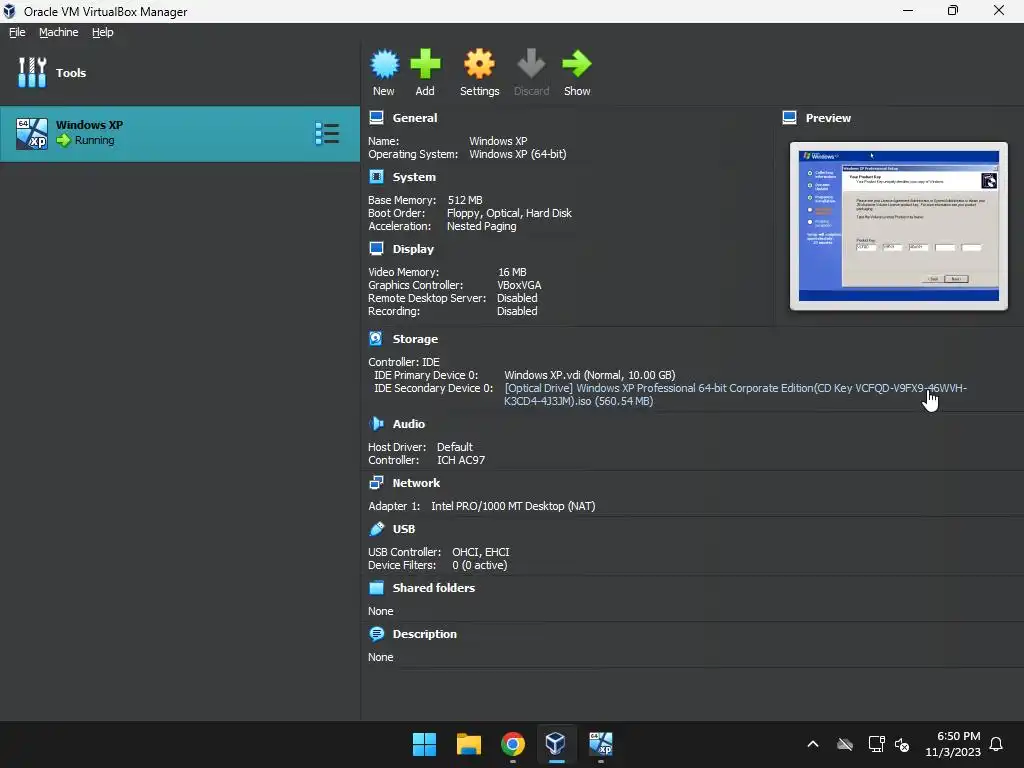Viewport: 1024px width, 768px height.
Task: Click the '0 (0 active)' device filters value
Action: tap(479, 565)
